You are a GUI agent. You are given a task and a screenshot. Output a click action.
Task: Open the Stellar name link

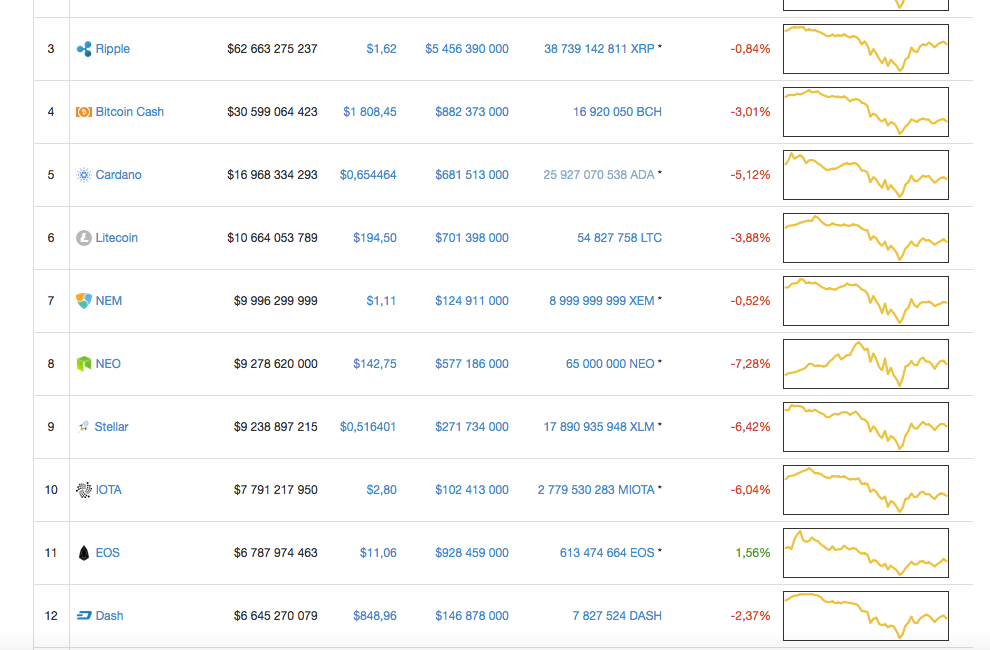[x=111, y=427]
